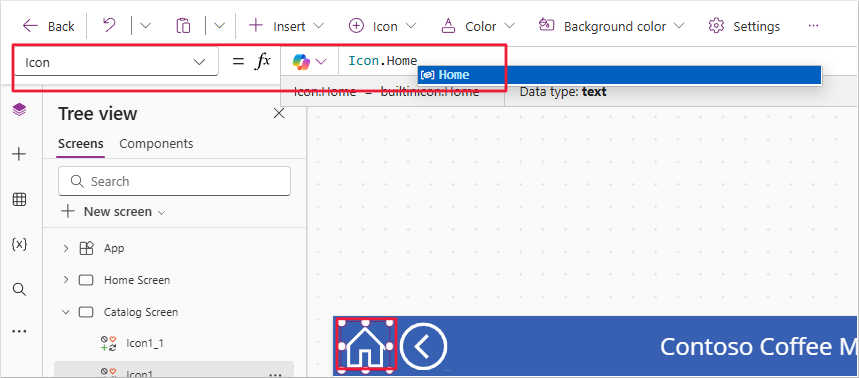This screenshot has height=378, width=859.
Task: Select Home Screen in the tree
Action: [137, 280]
